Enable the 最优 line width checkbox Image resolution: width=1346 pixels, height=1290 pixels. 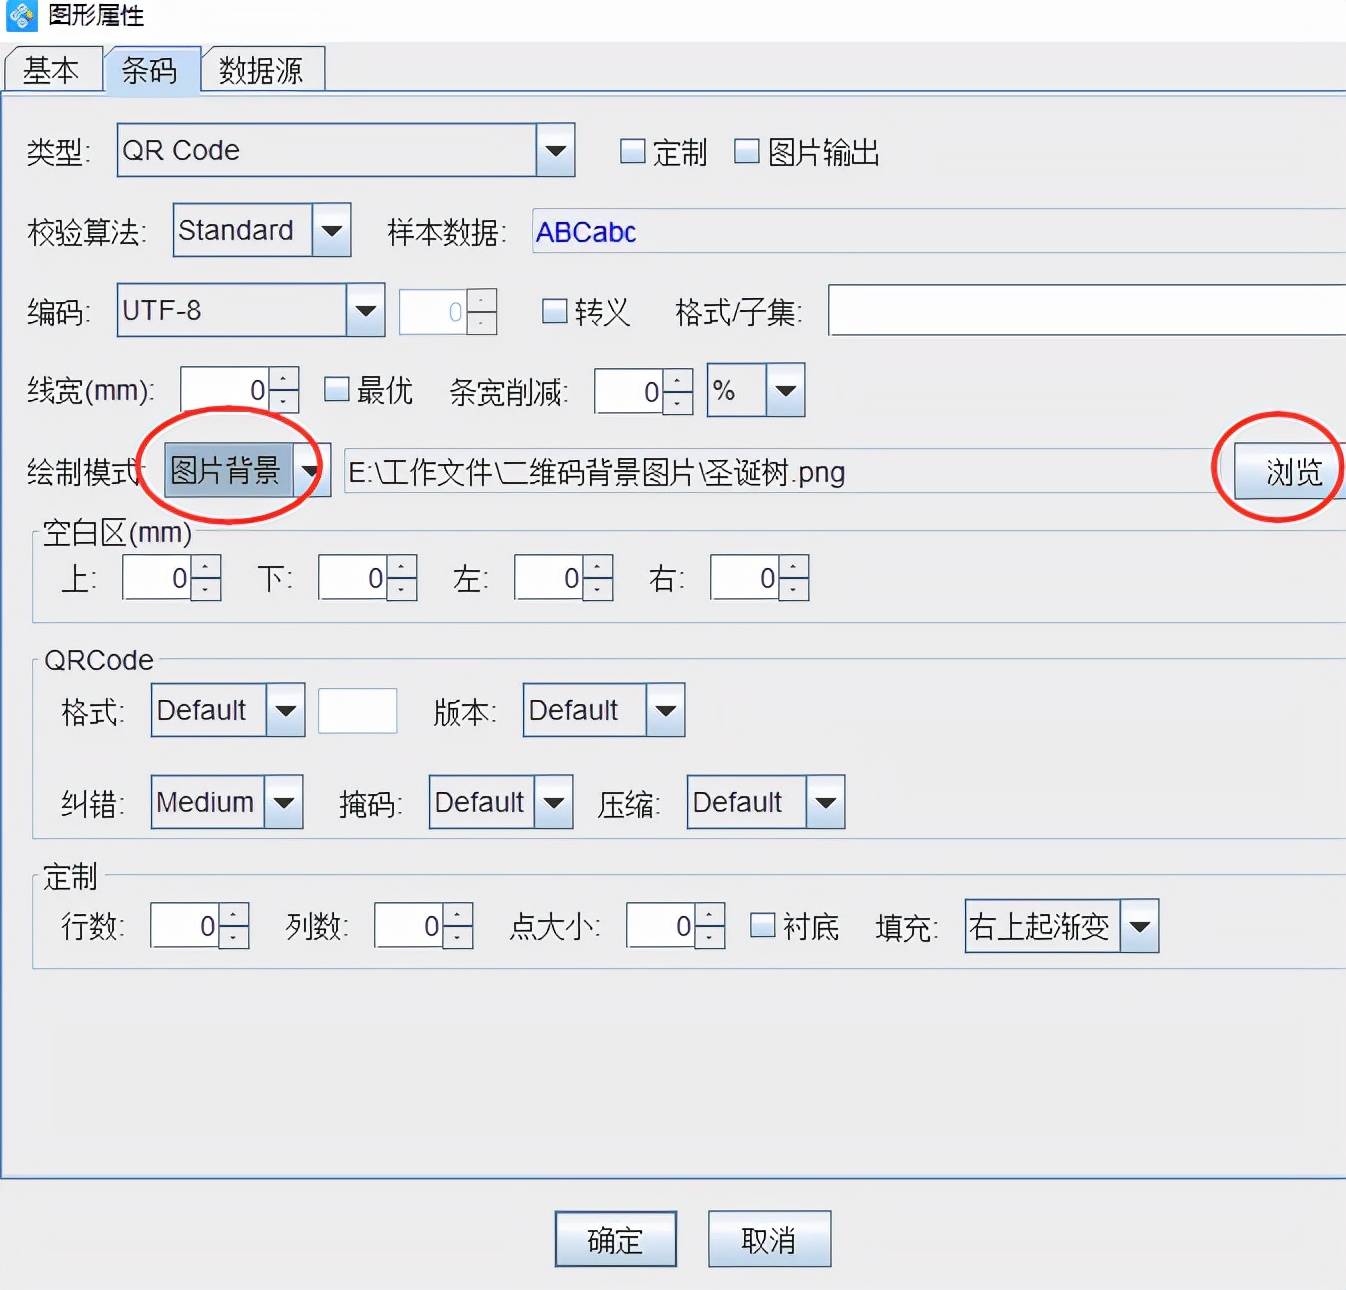337,389
